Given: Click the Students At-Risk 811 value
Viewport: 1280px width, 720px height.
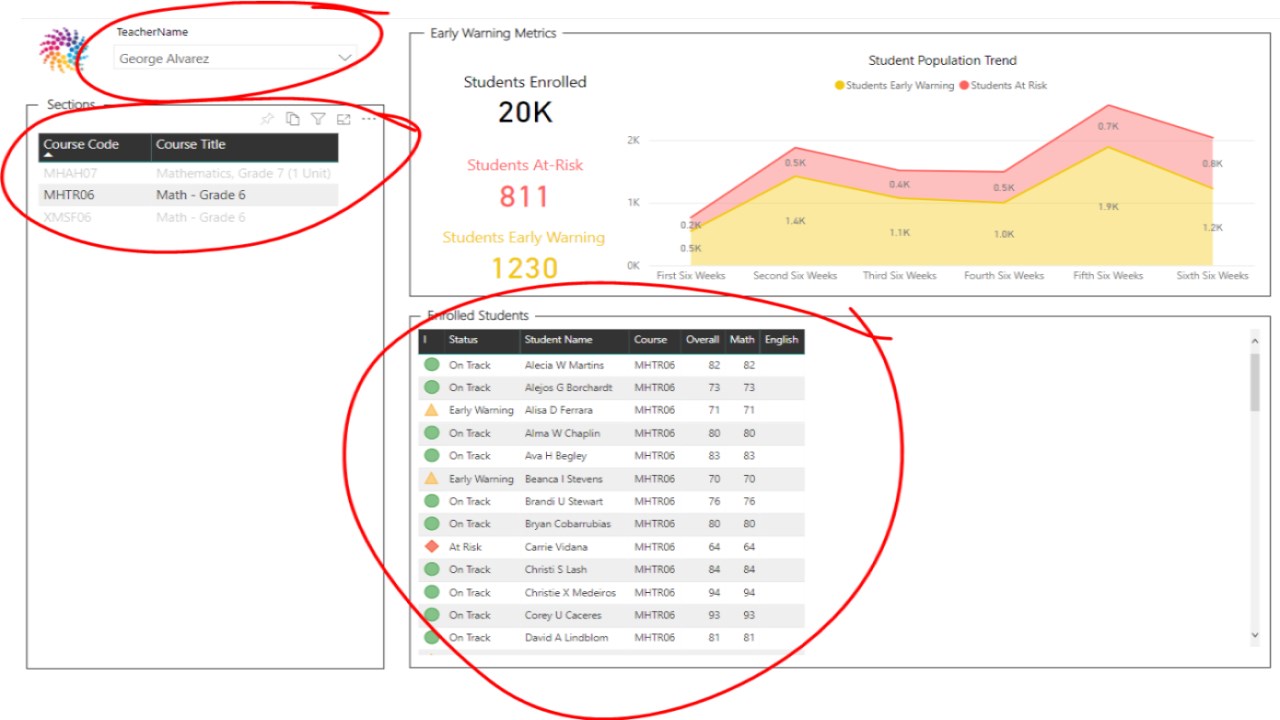Looking at the screenshot, I should 525,197.
